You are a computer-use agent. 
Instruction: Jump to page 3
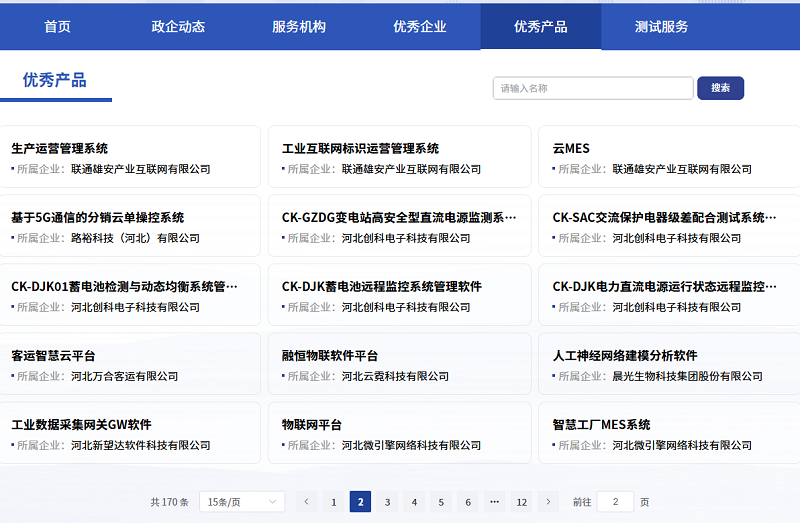(387, 502)
